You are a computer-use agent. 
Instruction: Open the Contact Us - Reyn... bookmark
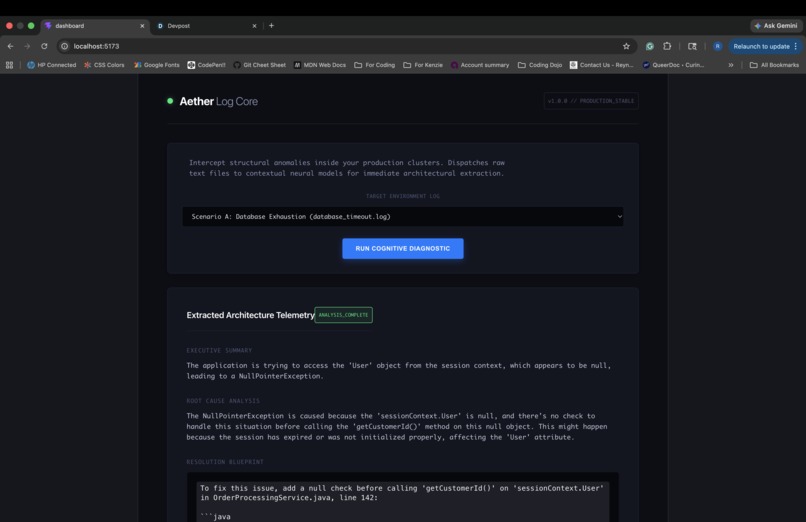click(x=601, y=65)
